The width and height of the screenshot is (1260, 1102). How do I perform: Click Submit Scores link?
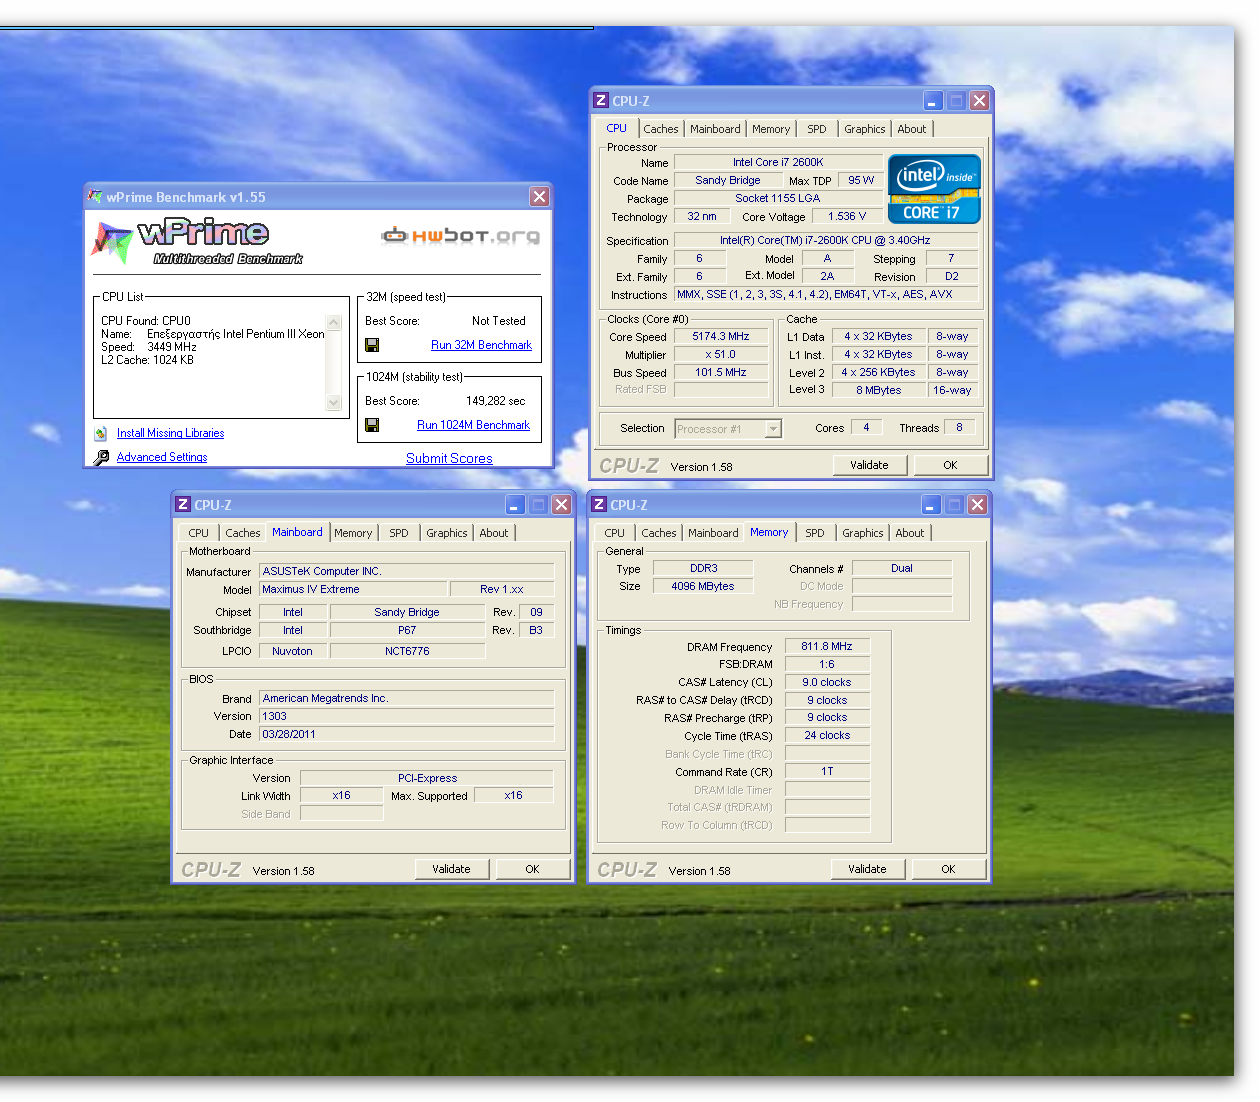(x=449, y=458)
